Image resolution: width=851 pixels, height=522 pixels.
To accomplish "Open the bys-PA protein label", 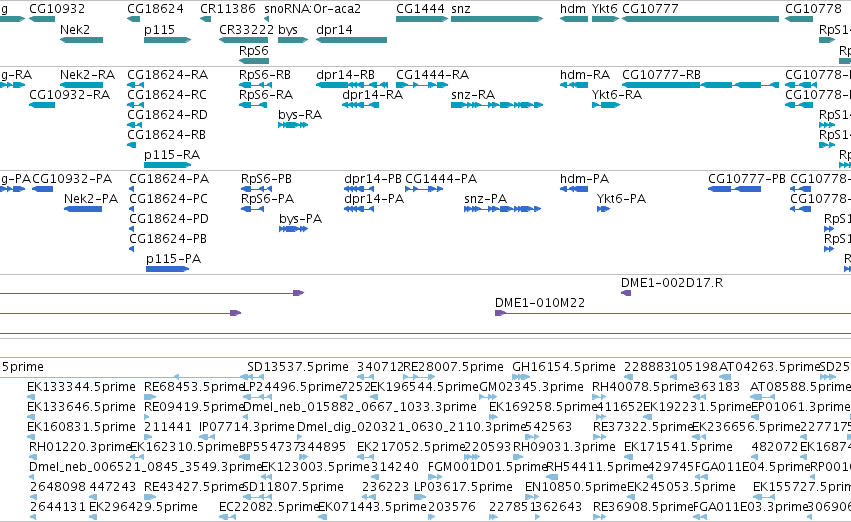I will click(x=301, y=219).
